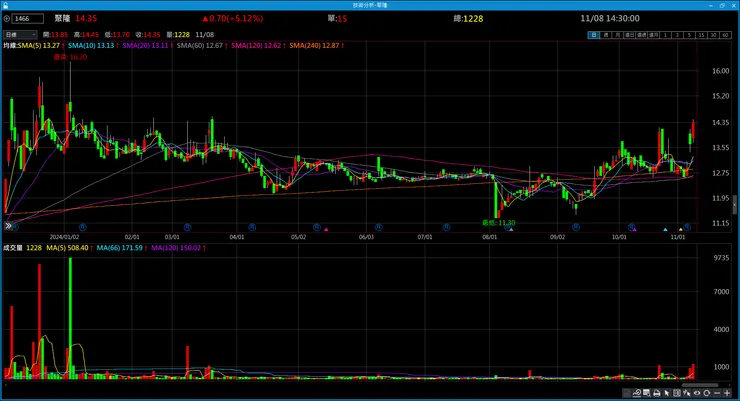Select the 日 daily timeframe button
The width and height of the screenshot is (740, 401).
(x=594, y=35)
